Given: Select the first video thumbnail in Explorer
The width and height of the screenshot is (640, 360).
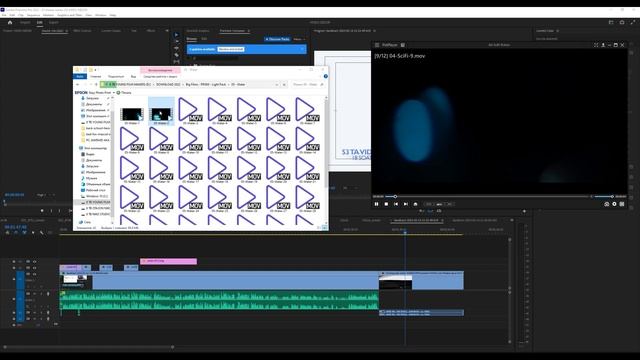Looking at the screenshot, I should pos(132,114).
